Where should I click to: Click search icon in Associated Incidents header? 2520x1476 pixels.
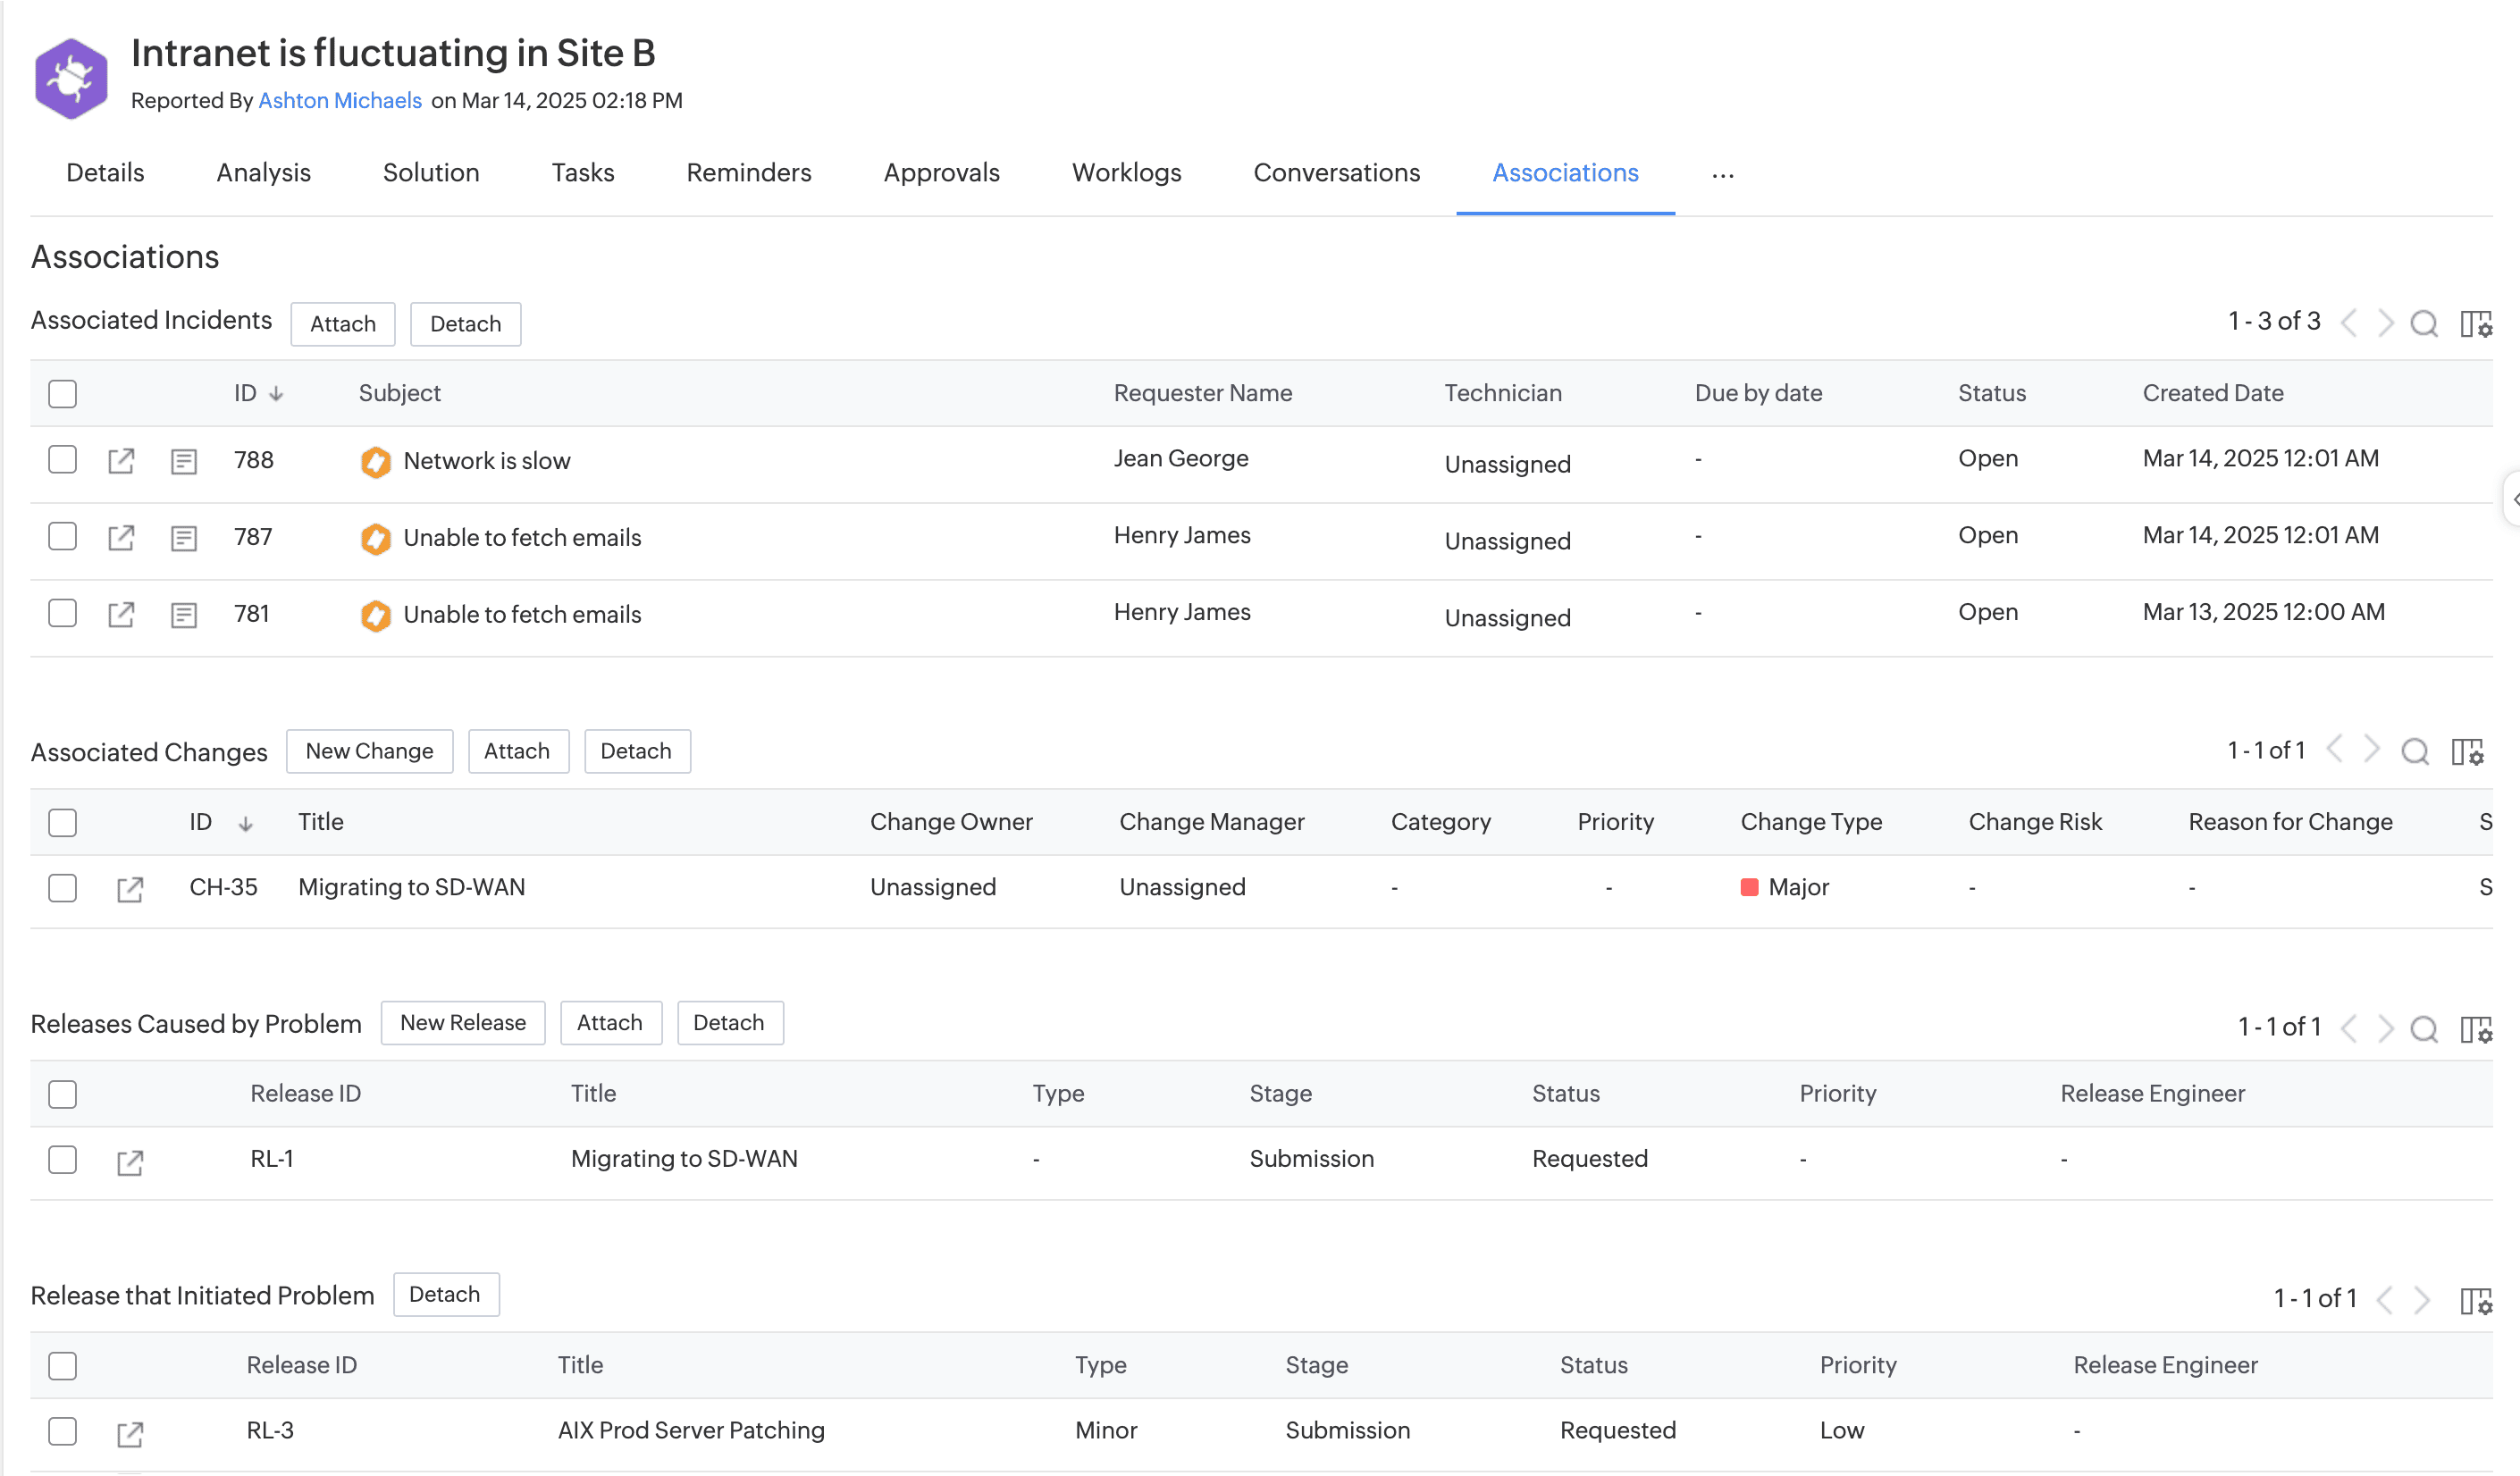(x=2424, y=323)
